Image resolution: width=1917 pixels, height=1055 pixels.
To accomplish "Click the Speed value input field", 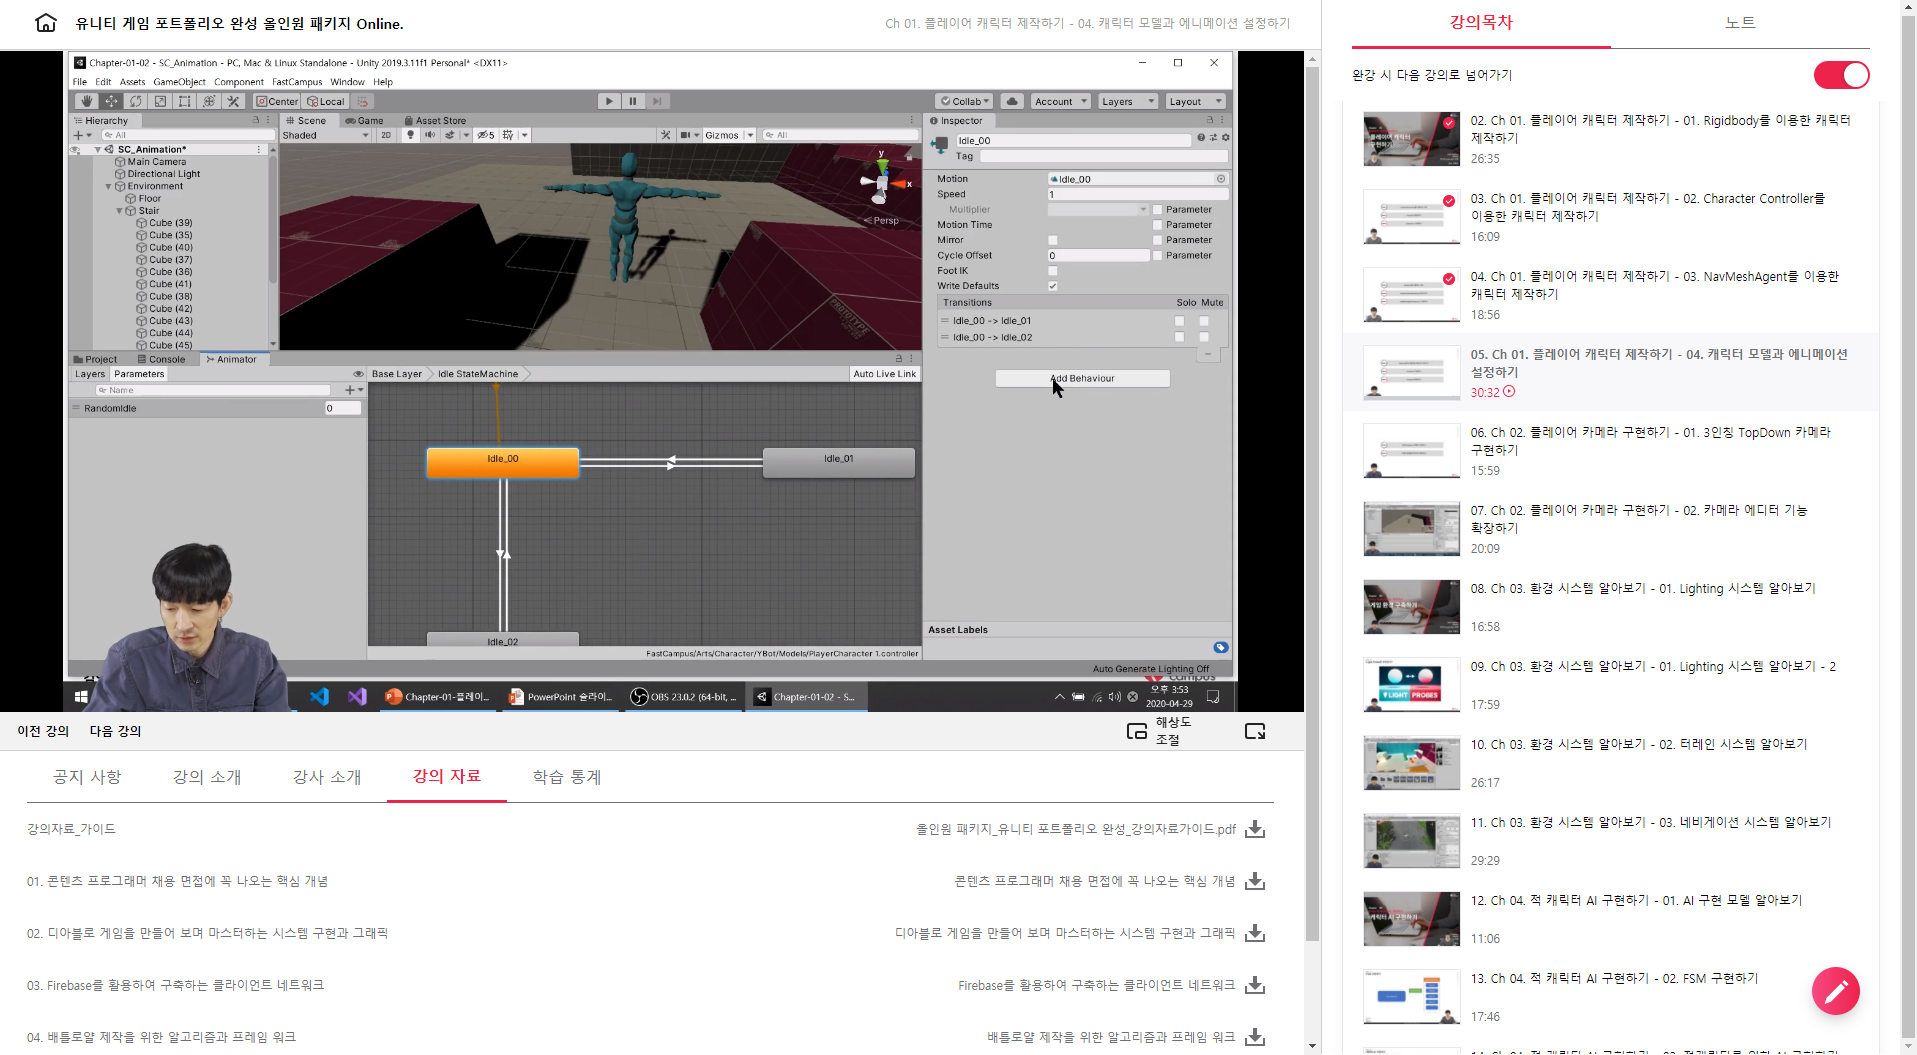I will [x=1137, y=194].
